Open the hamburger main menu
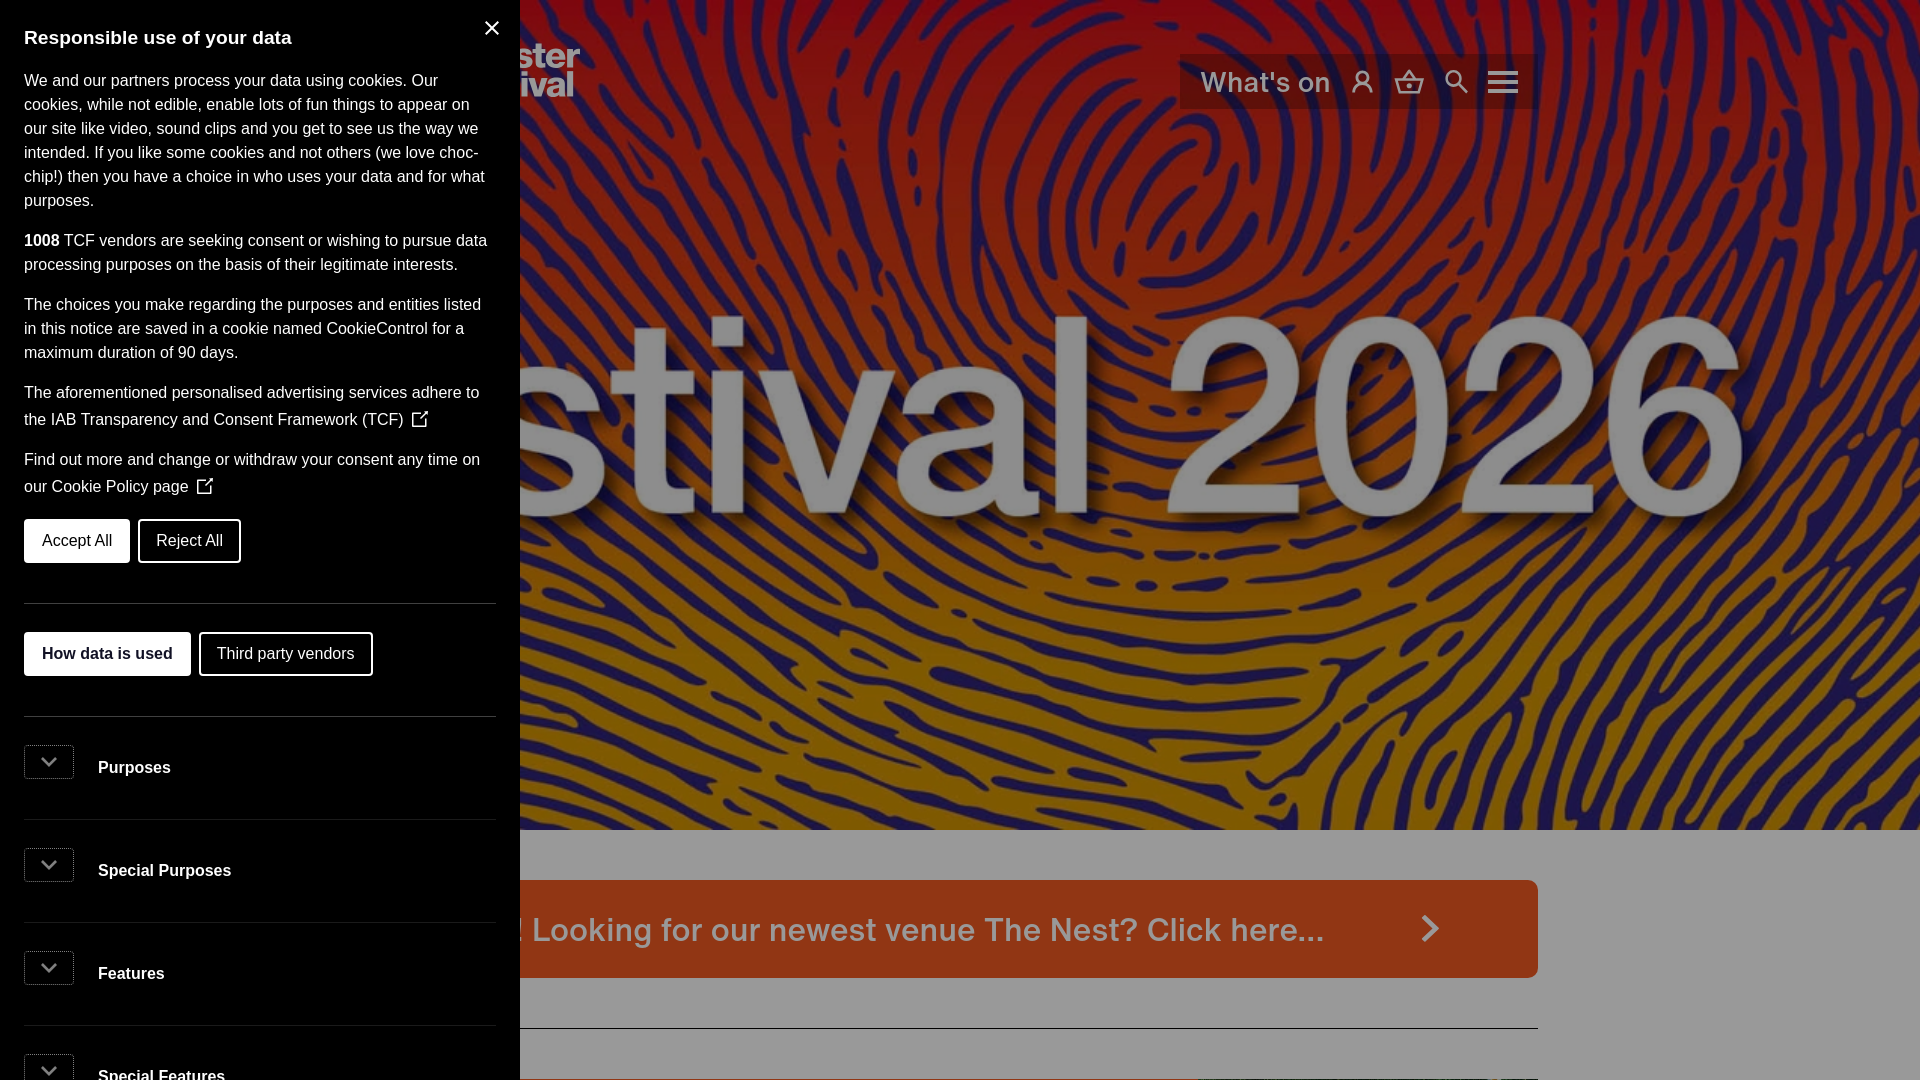This screenshot has height=1080, width=1920. [1502, 82]
